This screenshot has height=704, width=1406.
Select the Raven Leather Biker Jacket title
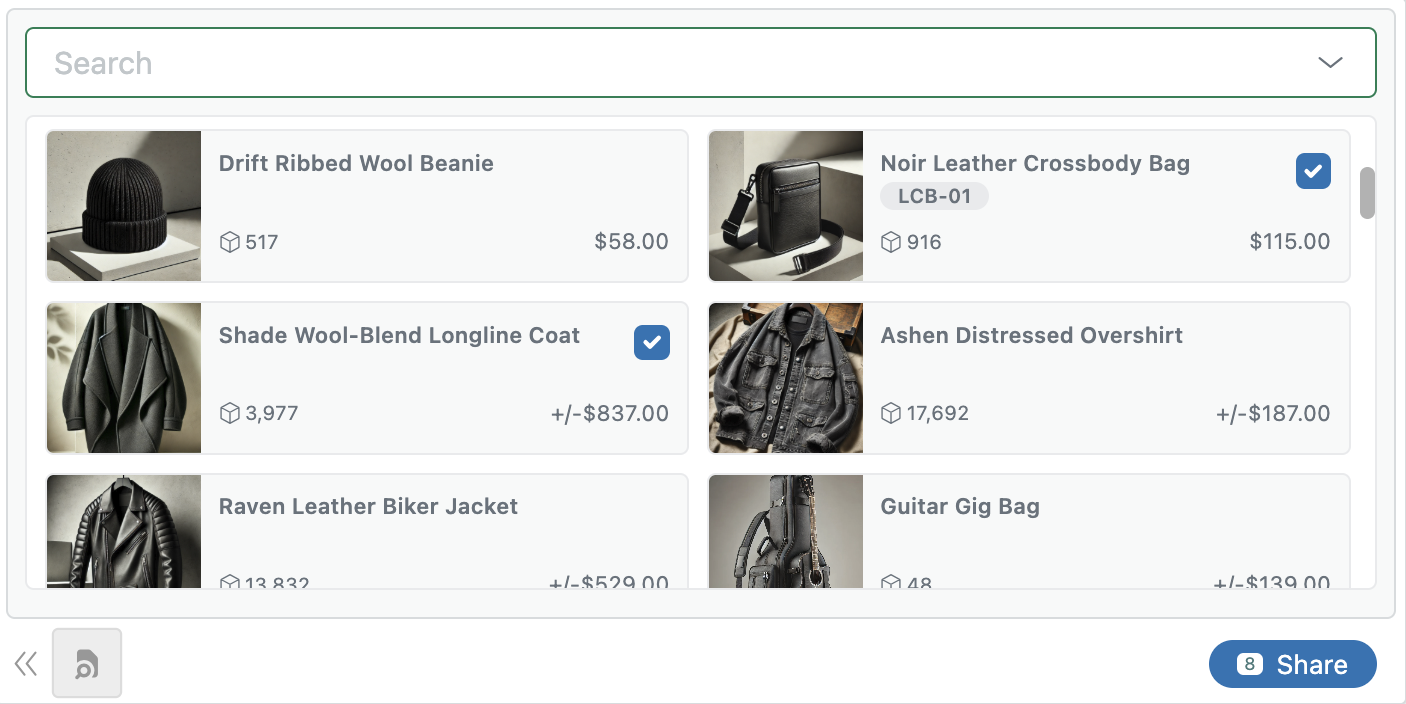pos(368,506)
